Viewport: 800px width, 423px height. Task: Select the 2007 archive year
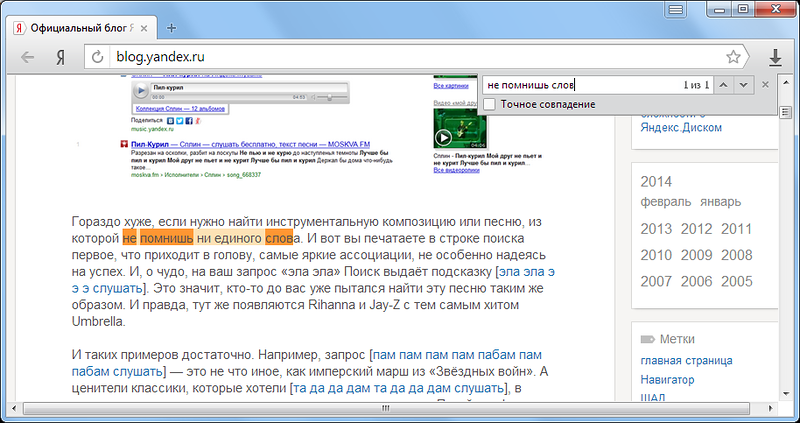[656, 281]
